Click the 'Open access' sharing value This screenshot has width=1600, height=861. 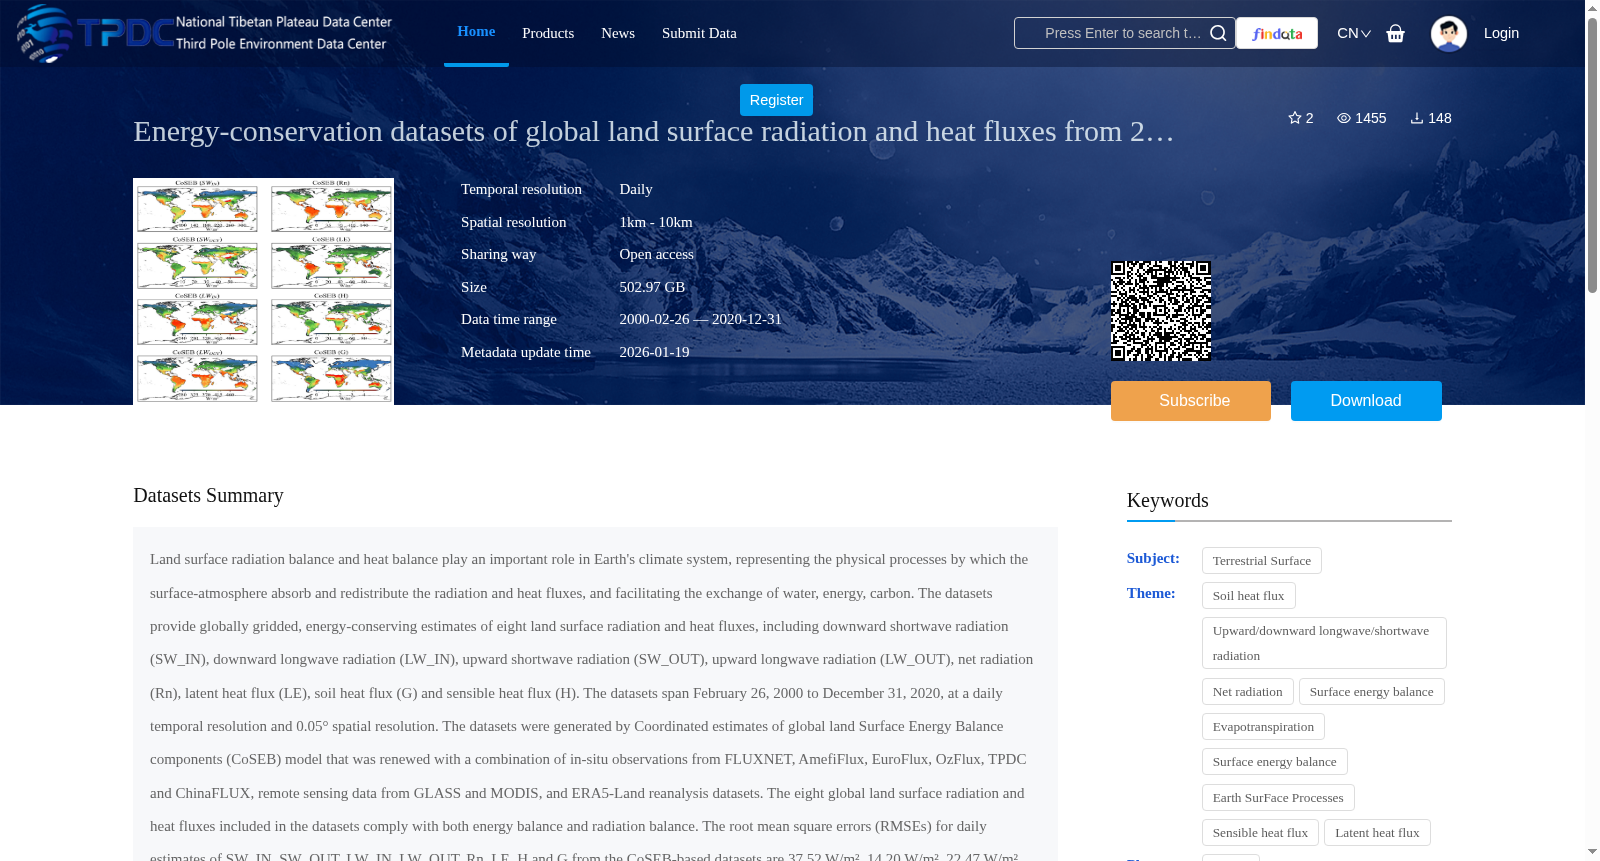click(656, 254)
